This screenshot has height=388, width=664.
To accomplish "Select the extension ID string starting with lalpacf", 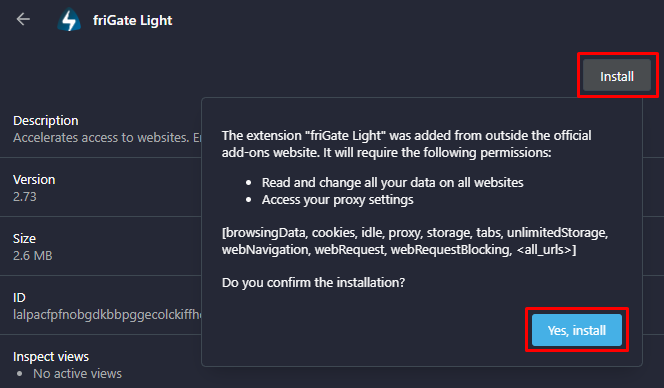I will [x=107, y=315].
